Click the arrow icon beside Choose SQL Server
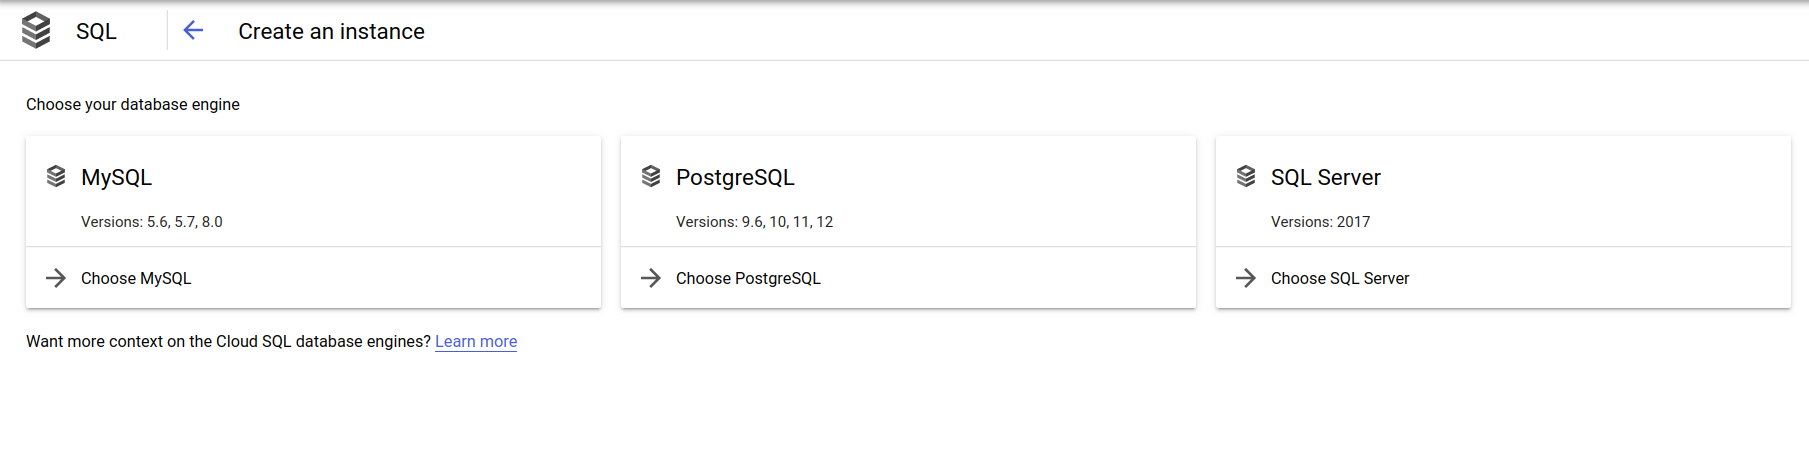 pos(1246,278)
